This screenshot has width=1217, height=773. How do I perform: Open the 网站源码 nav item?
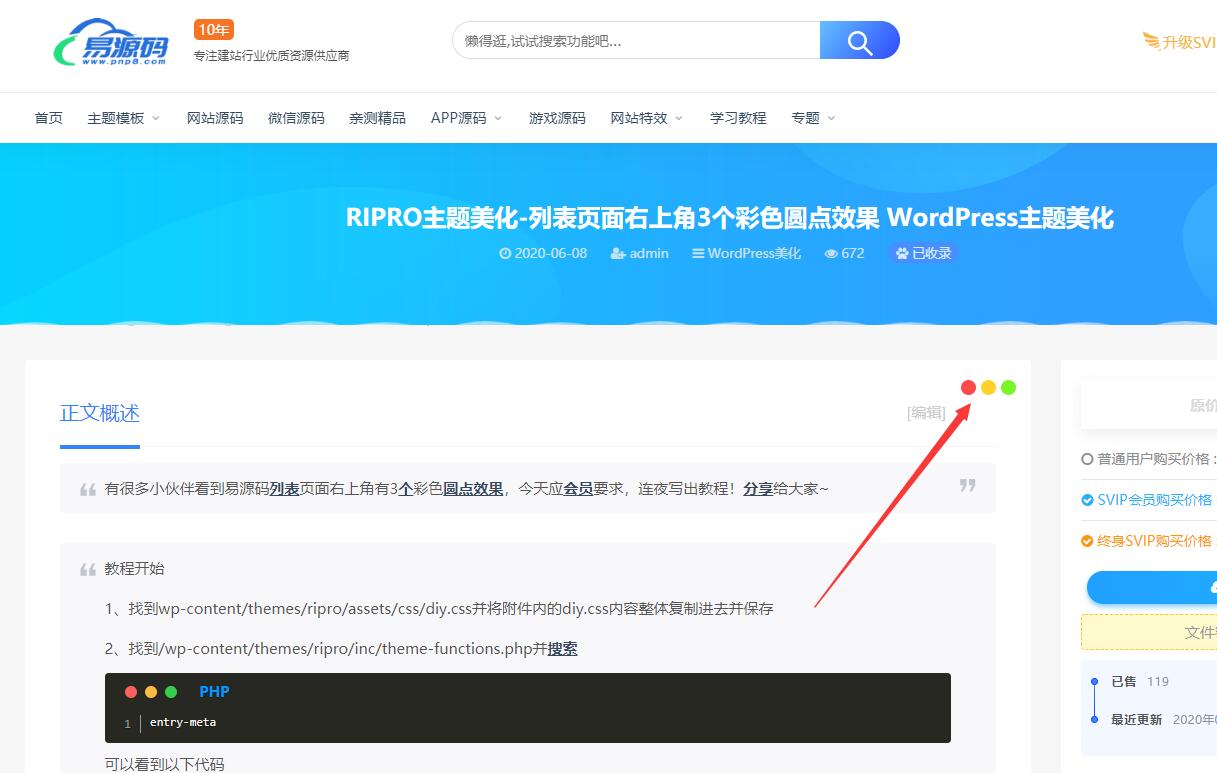point(215,118)
